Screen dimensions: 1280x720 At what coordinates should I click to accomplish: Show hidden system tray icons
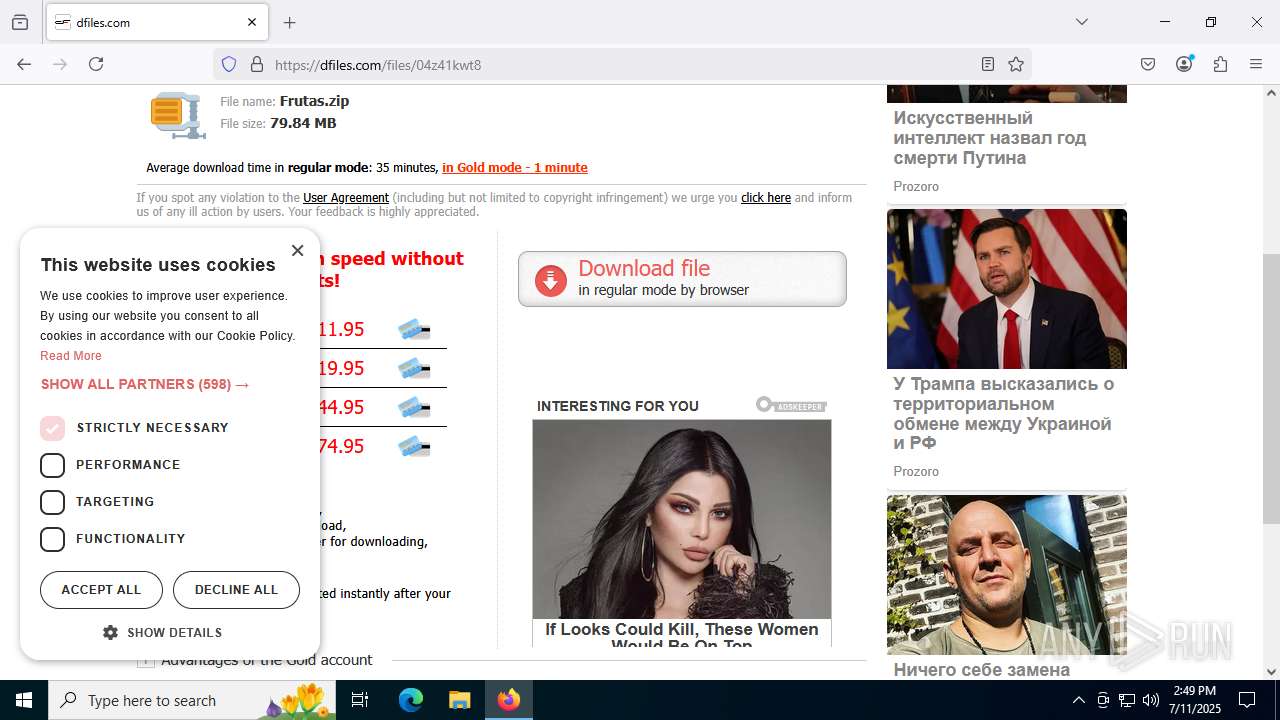click(1078, 700)
